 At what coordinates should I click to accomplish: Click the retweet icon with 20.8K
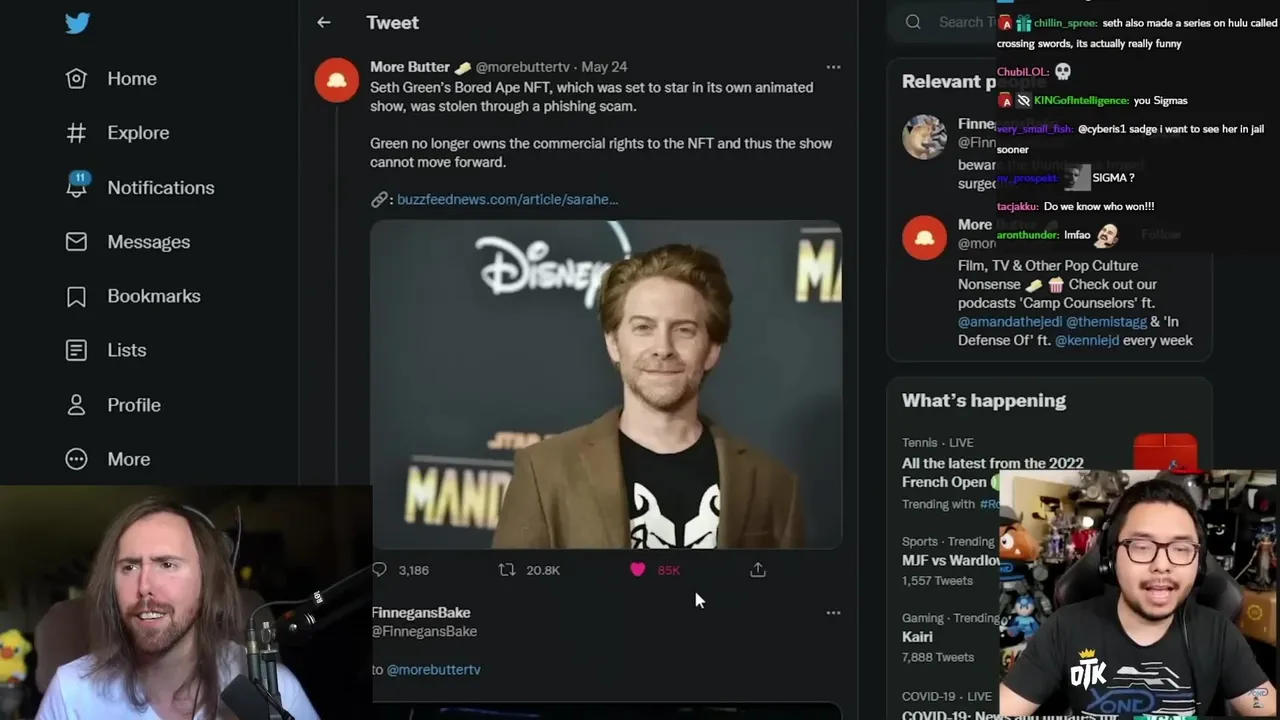507,570
